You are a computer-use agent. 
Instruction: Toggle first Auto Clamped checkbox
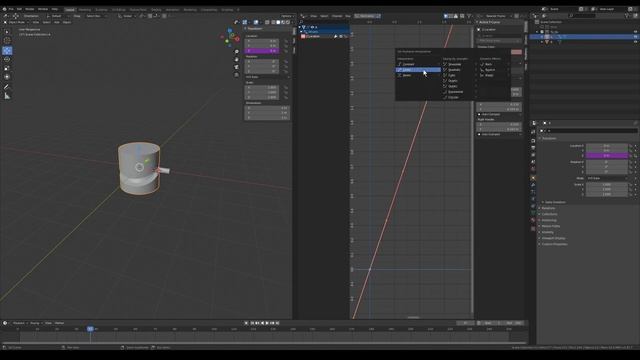[480, 114]
